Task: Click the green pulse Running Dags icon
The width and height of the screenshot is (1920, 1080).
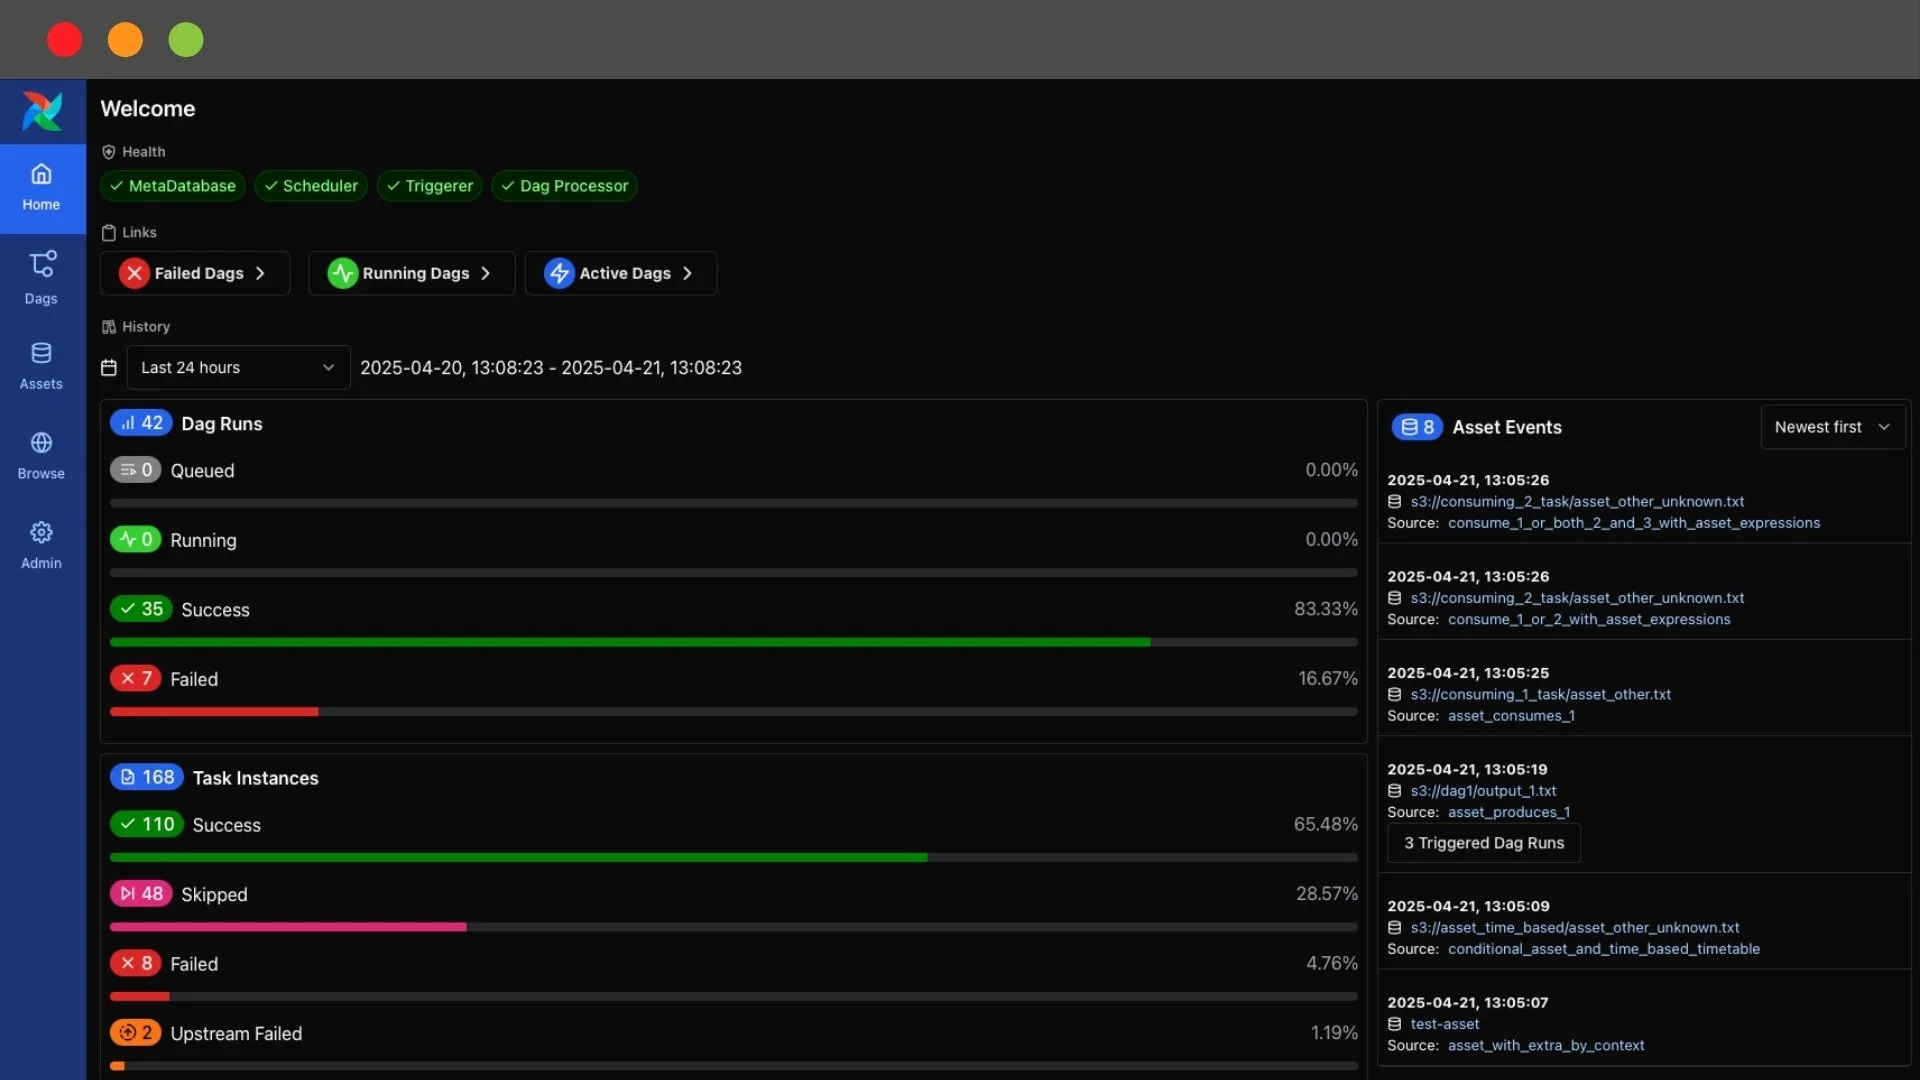Action: coord(343,273)
